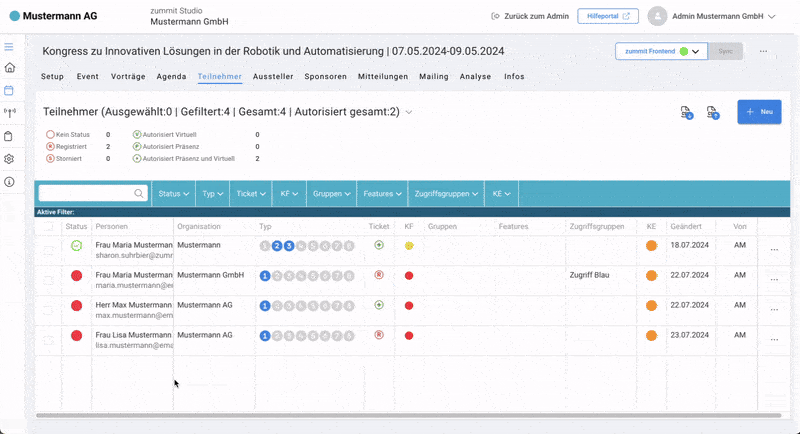
Task: Select the checkbox for Frau Lisa Mustermann's row
Action: [48, 340]
